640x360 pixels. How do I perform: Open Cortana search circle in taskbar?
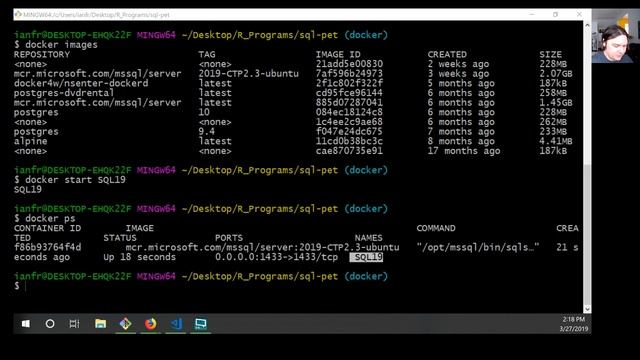click(x=50, y=324)
